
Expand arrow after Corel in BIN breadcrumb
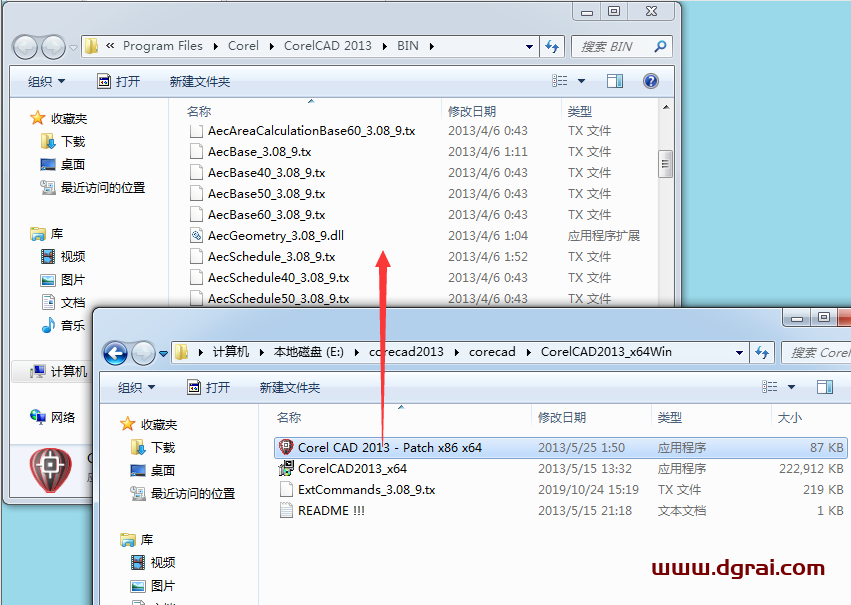coord(271,47)
